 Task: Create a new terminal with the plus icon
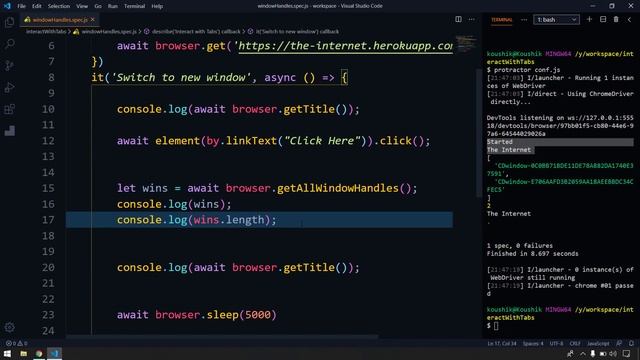[x=589, y=19]
